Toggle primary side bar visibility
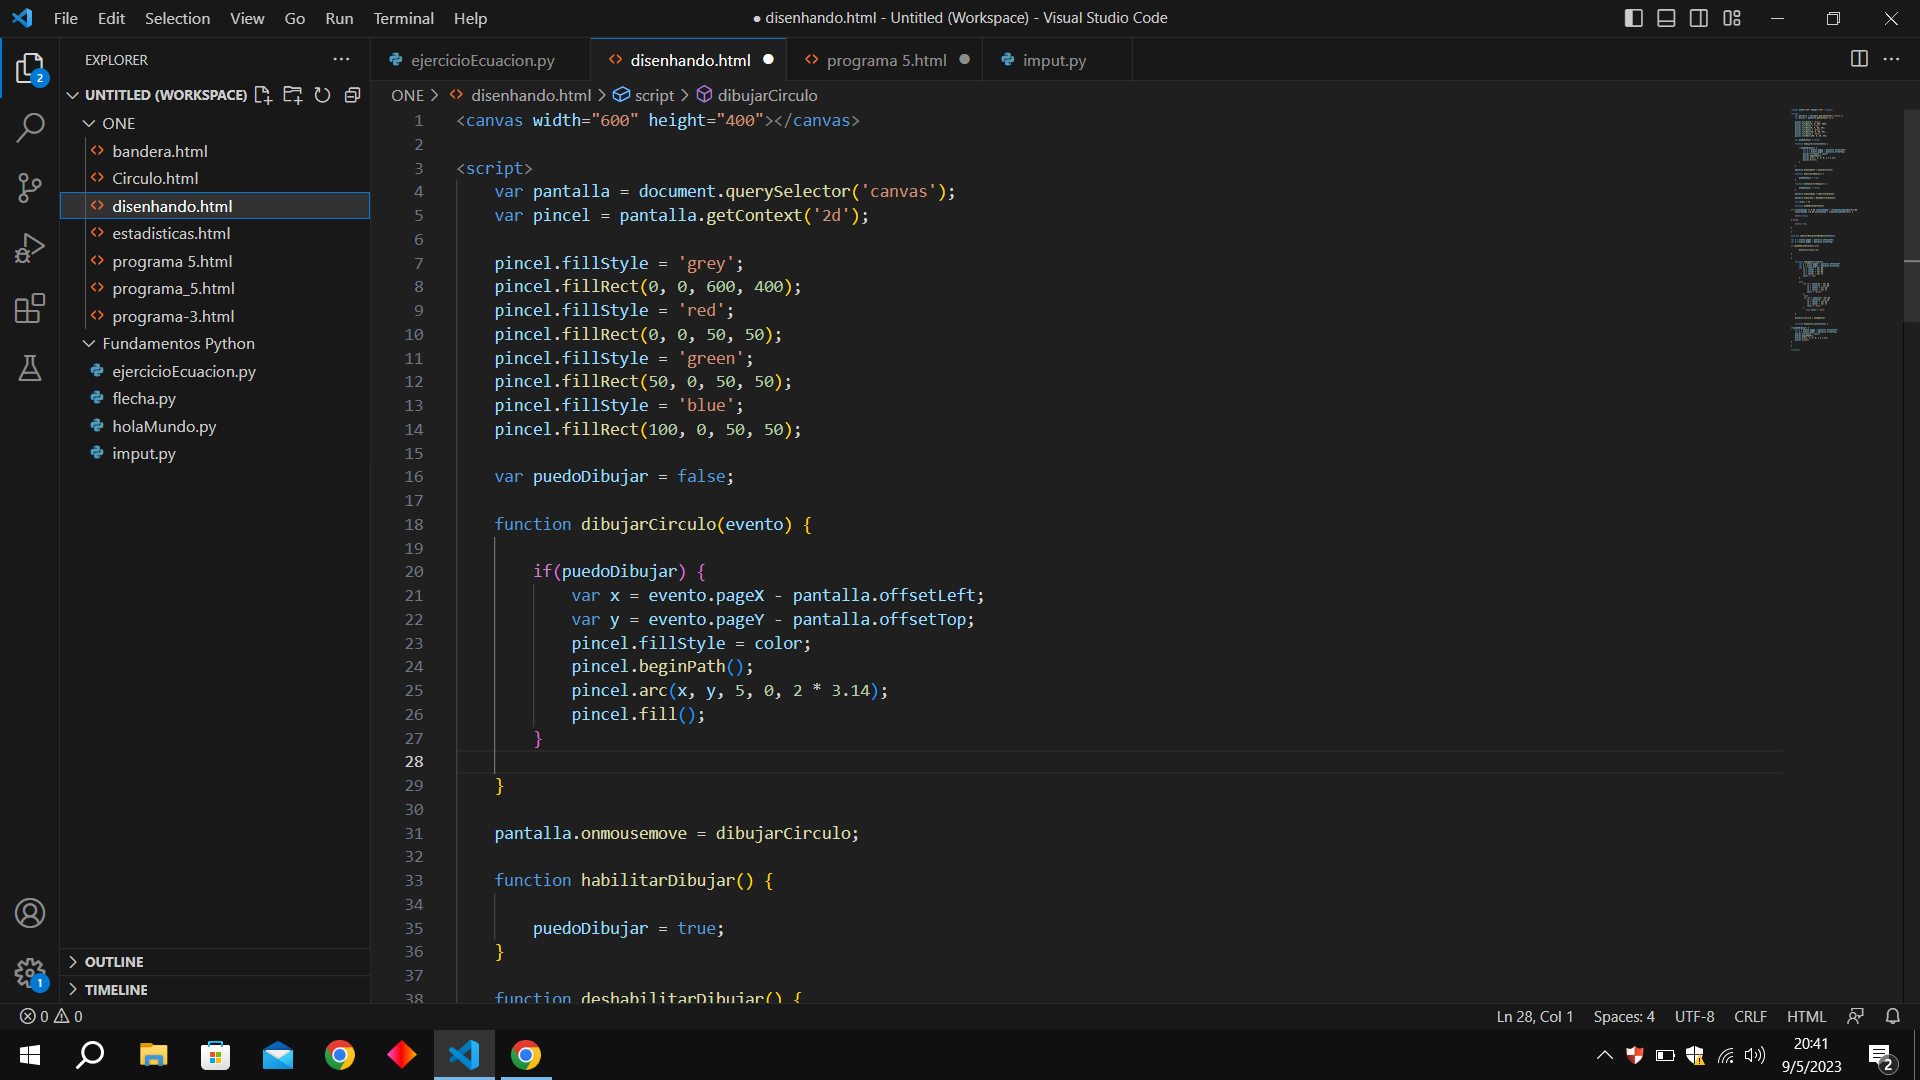The width and height of the screenshot is (1920, 1080). [x=1634, y=18]
